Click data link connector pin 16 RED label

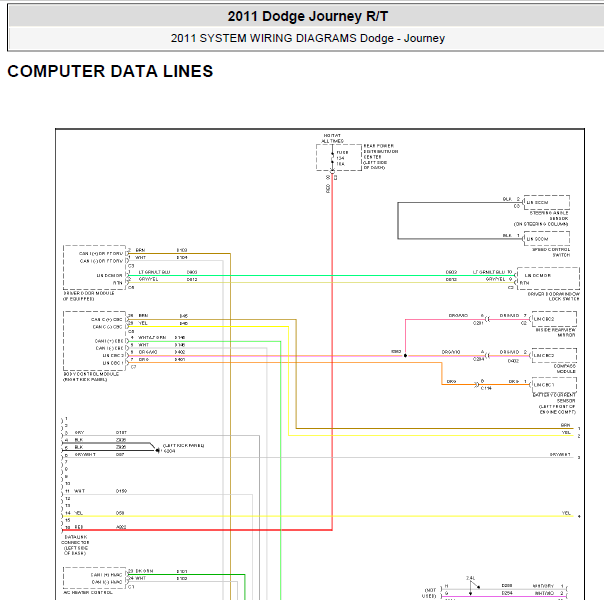[x=79, y=527]
